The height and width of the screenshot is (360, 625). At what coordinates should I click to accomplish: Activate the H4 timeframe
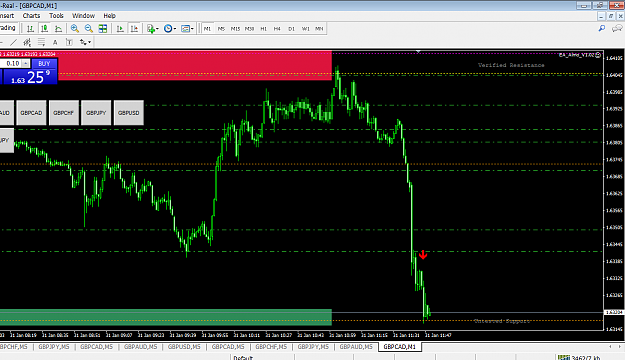click(x=277, y=29)
